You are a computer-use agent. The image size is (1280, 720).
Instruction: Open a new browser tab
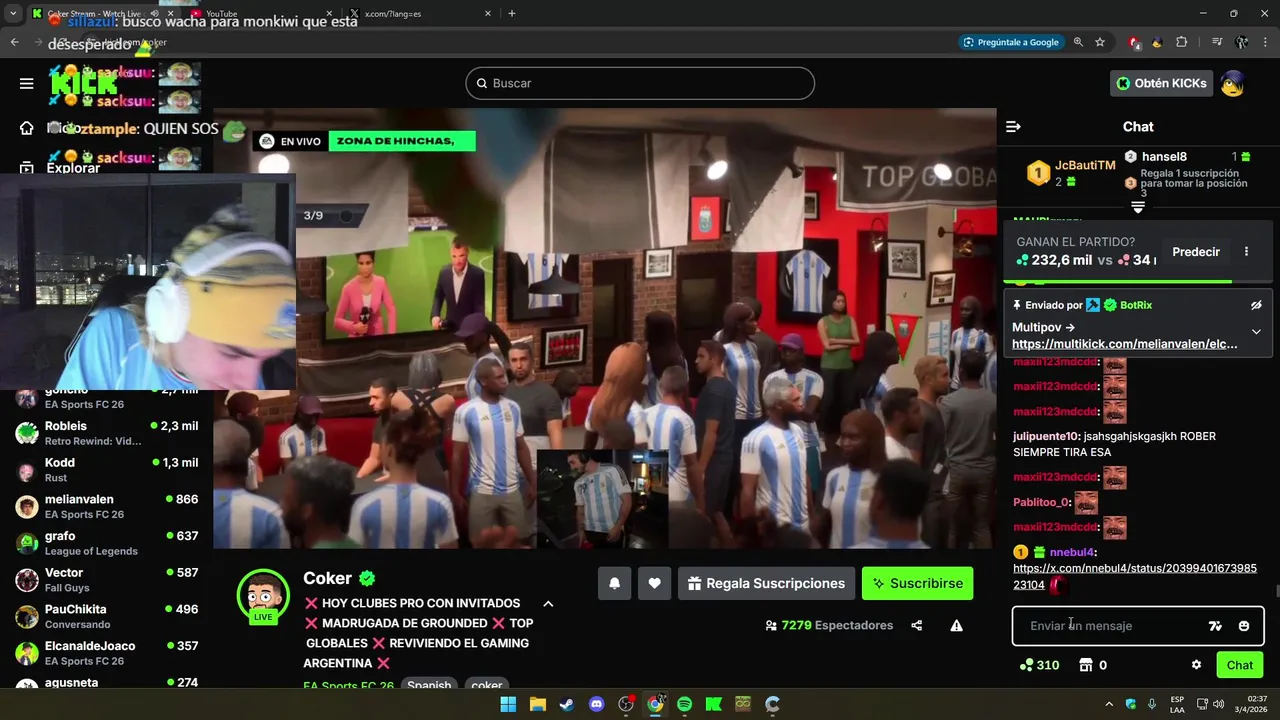pos(512,14)
